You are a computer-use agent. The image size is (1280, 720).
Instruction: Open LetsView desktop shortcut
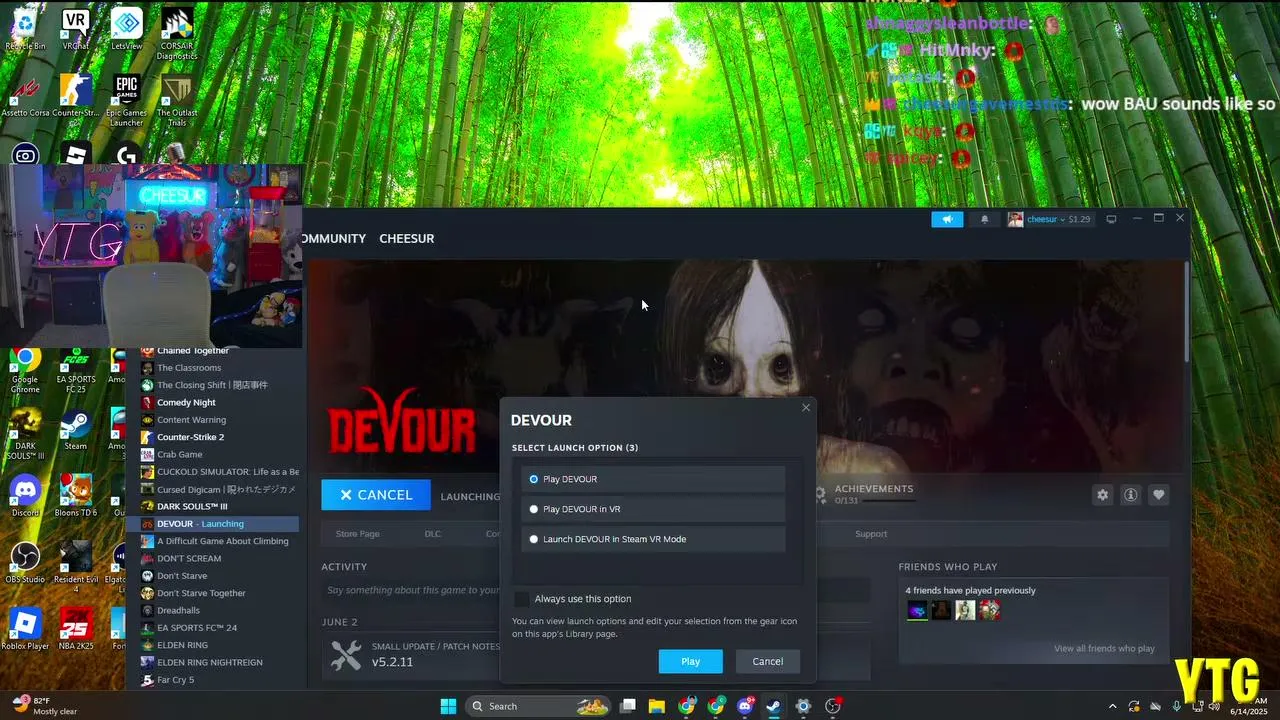[x=126, y=28]
